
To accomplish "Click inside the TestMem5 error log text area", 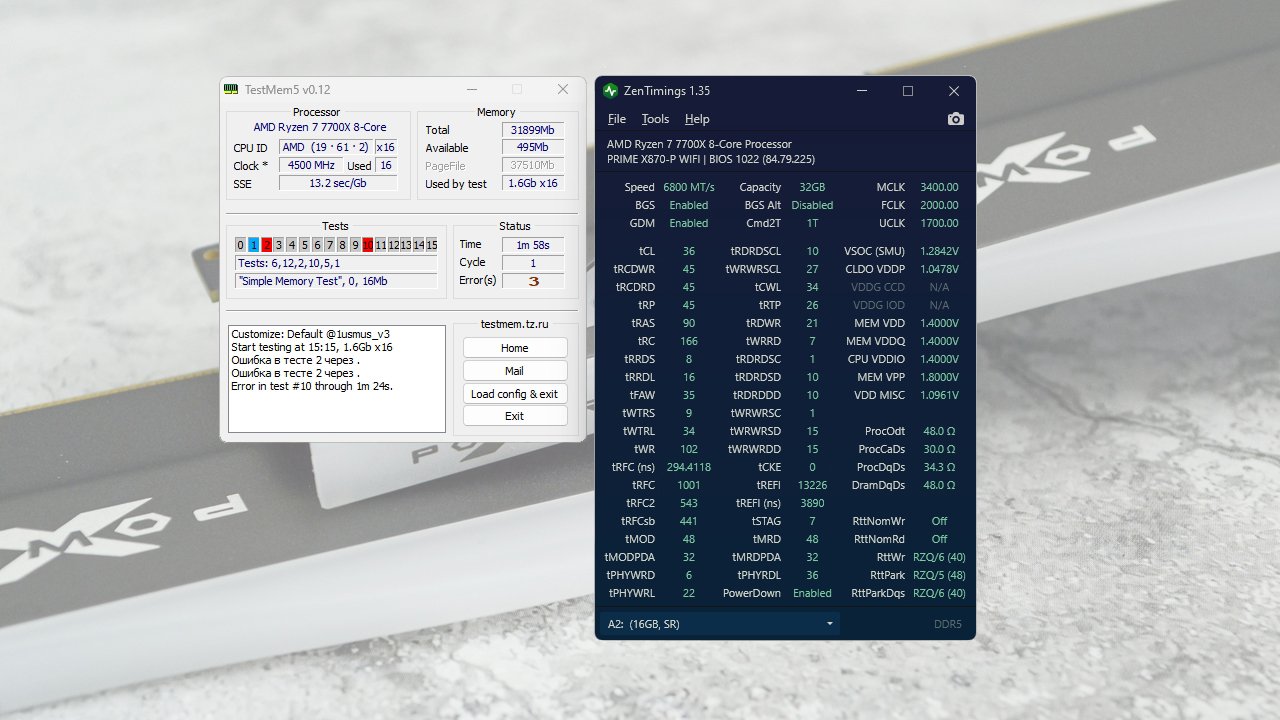I will (x=336, y=410).
